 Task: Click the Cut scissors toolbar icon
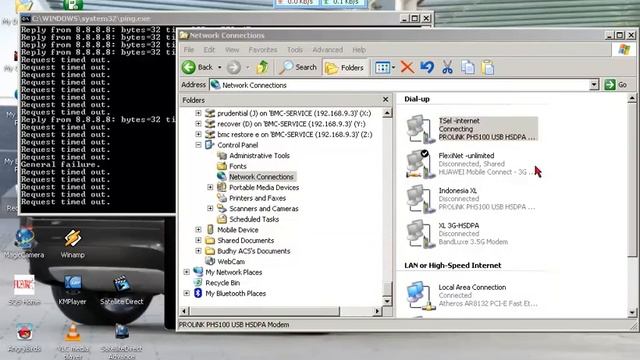click(x=447, y=67)
